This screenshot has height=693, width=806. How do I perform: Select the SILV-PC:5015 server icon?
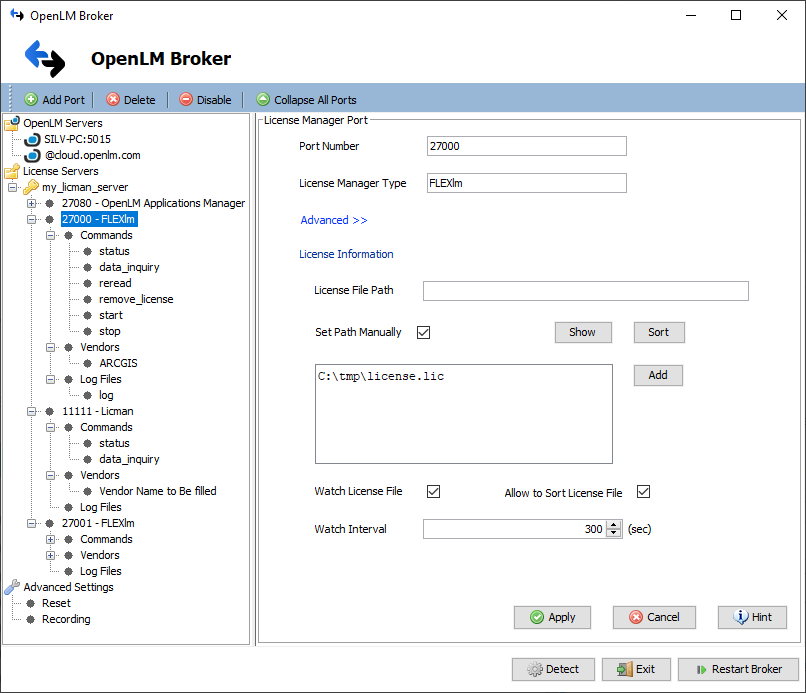32,139
